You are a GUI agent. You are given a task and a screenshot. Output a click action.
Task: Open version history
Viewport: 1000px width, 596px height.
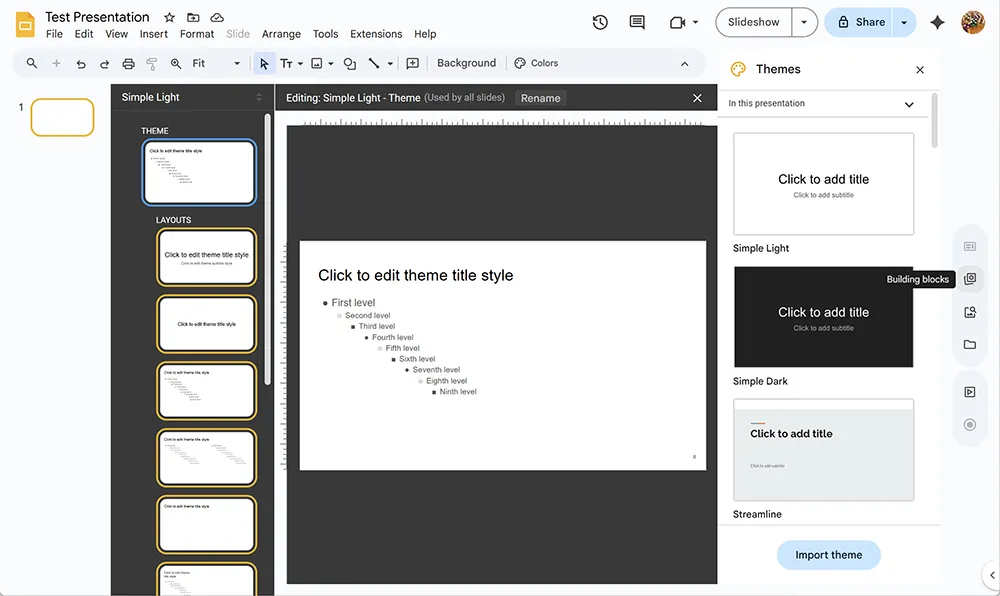point(599,21)
